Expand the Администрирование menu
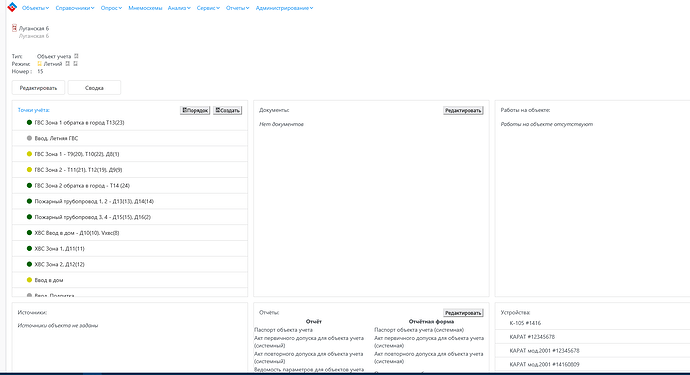The width and height of the screenshot is (690, 375). tap(284, 8)
